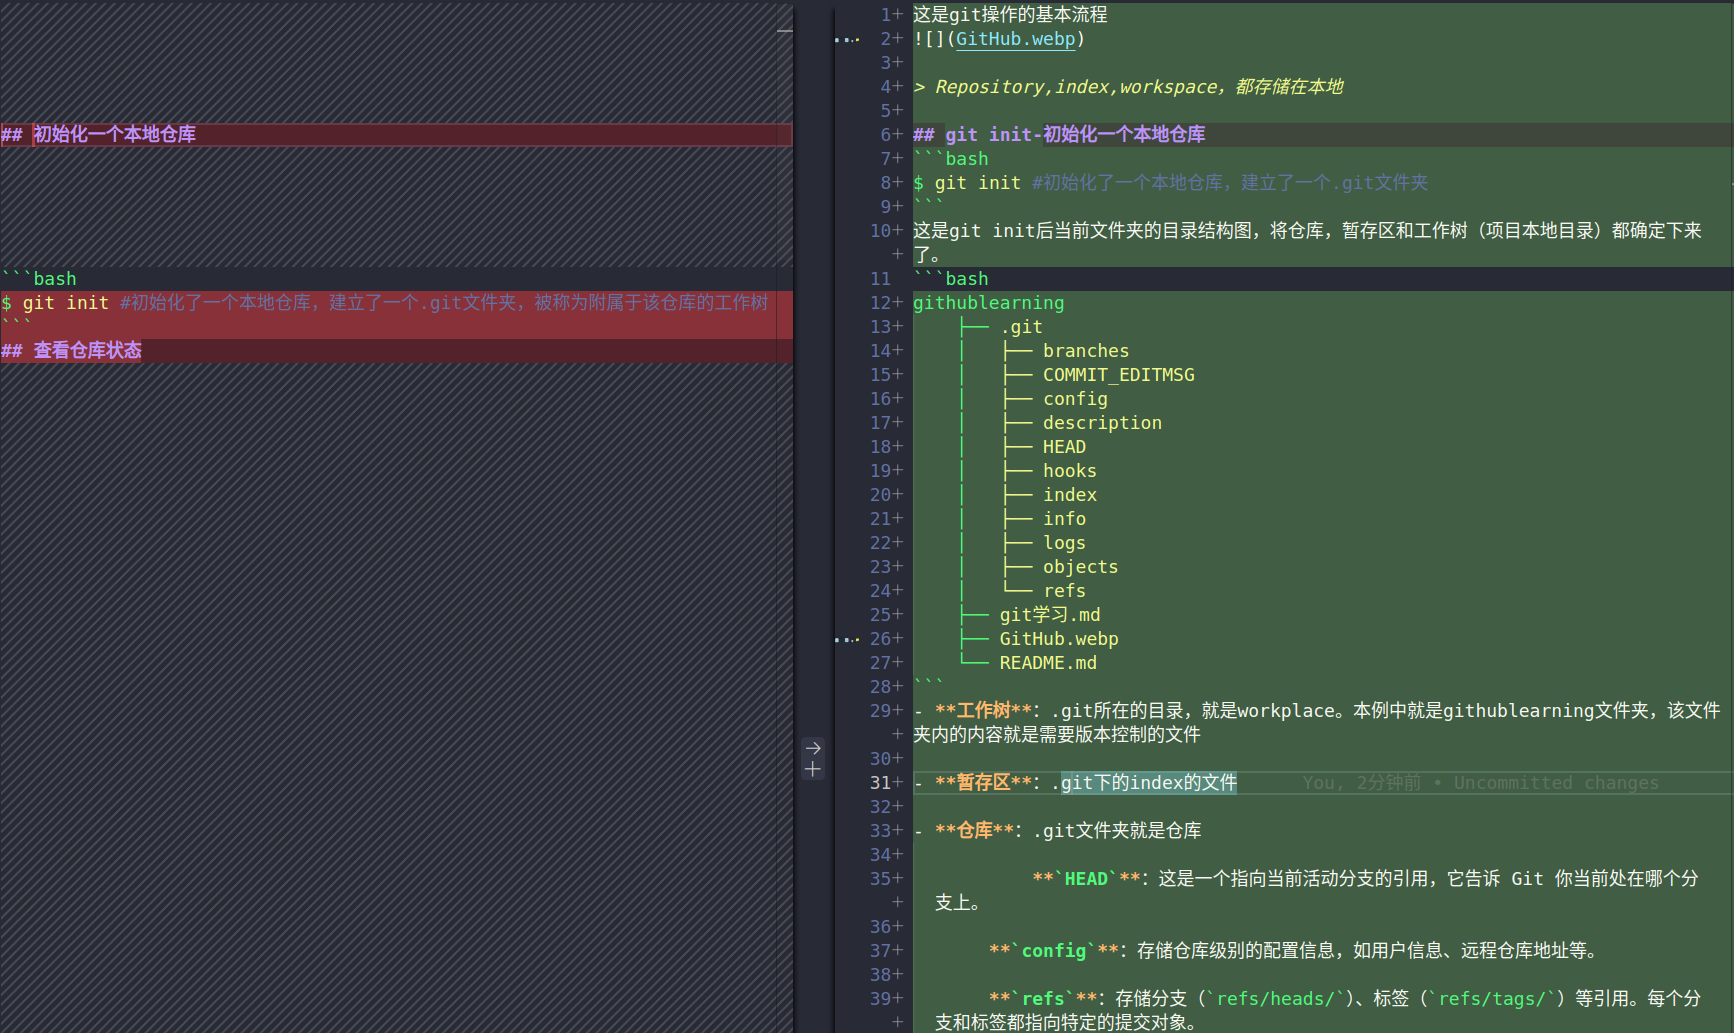Click the 'git学习.md' file entry
The image size is (1734, 1033).
1050,615
